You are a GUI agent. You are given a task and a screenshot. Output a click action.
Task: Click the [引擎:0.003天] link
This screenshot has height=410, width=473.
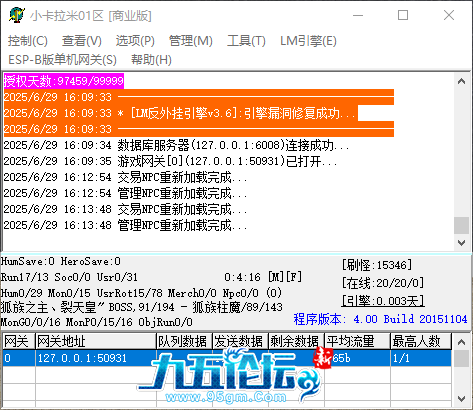coord(383,301)
